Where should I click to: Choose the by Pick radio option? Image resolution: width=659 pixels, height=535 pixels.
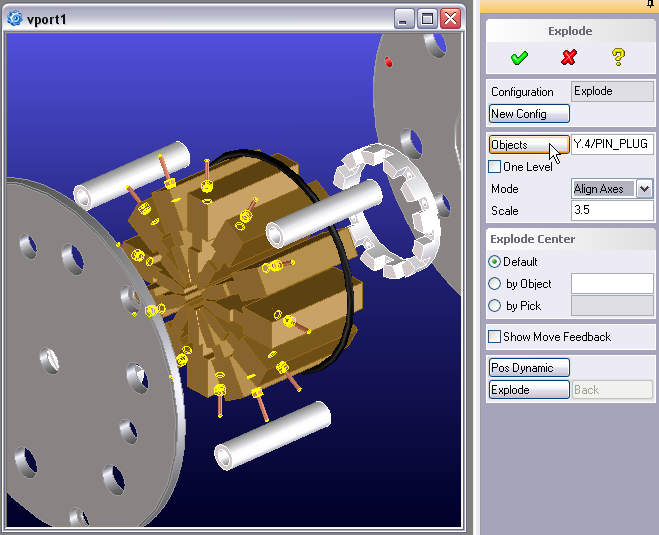click(x=495, y=306)
